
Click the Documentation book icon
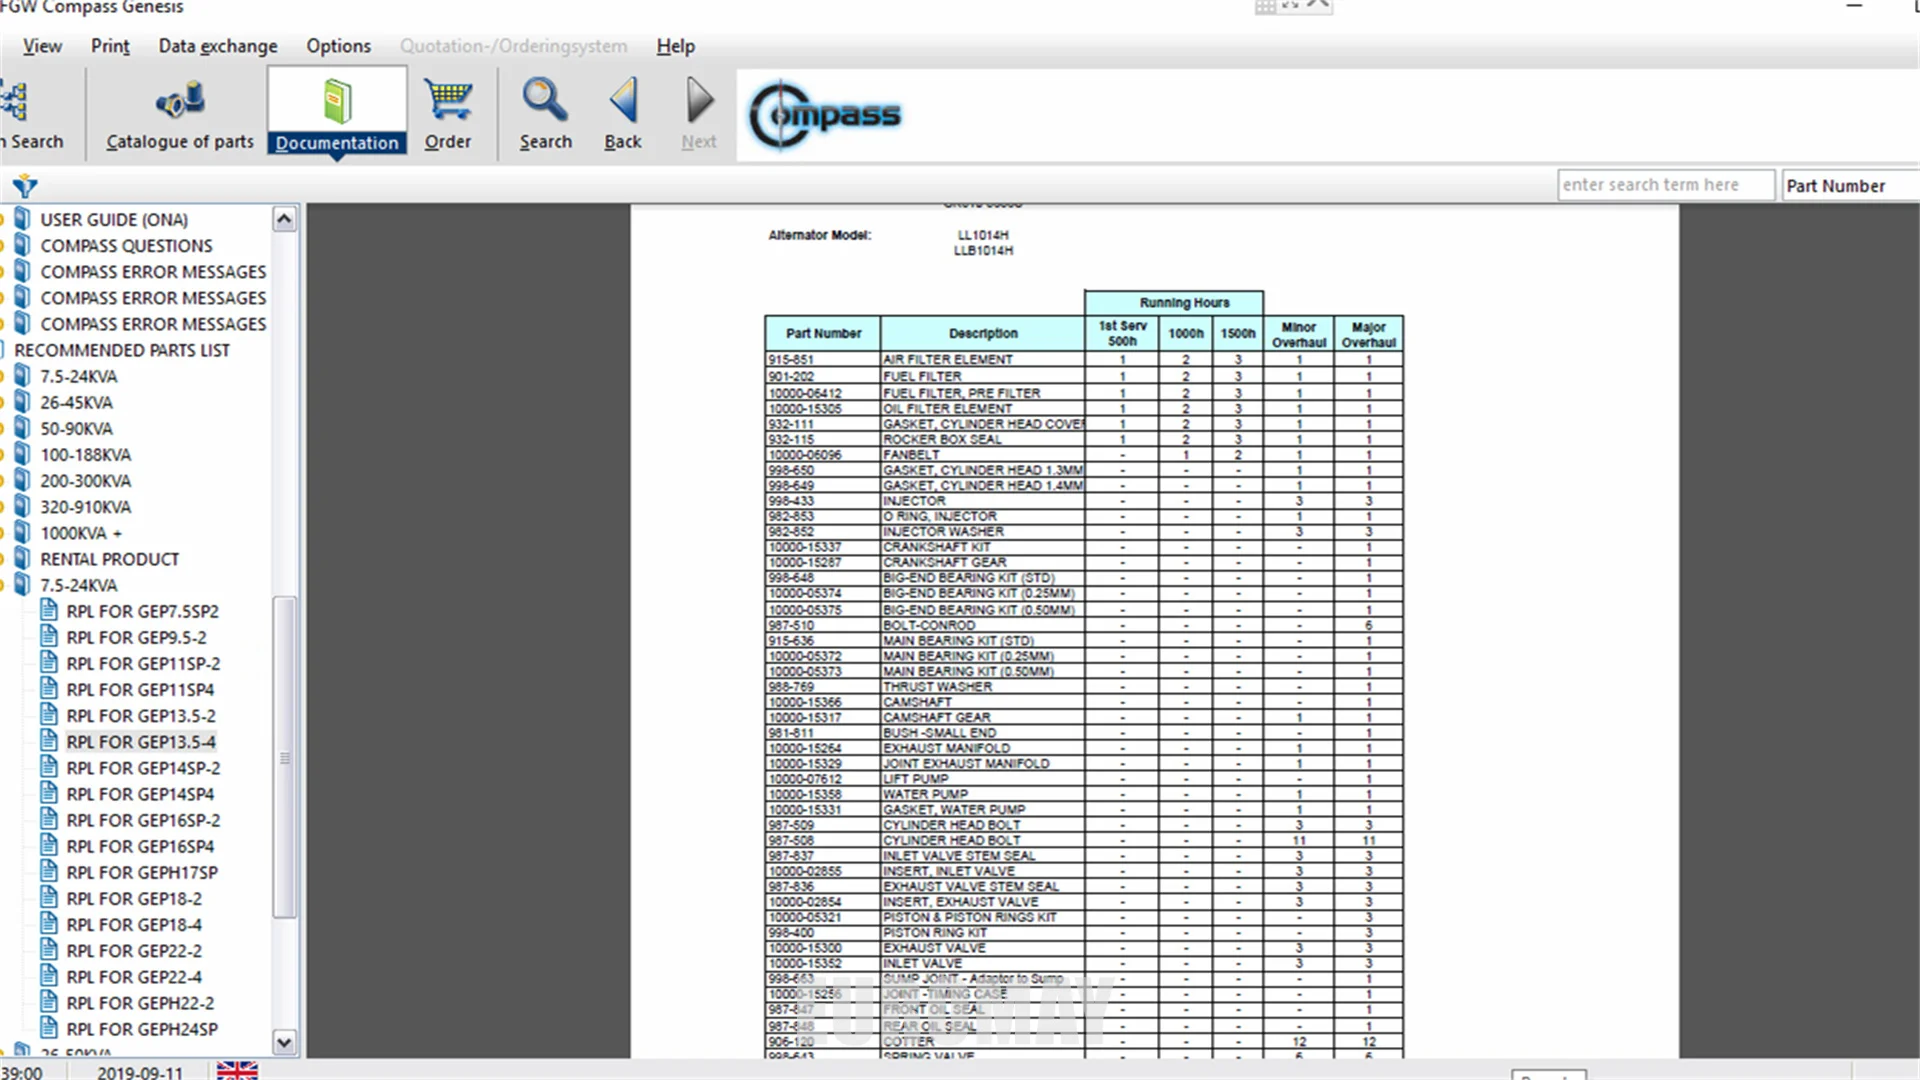[337, 101]
